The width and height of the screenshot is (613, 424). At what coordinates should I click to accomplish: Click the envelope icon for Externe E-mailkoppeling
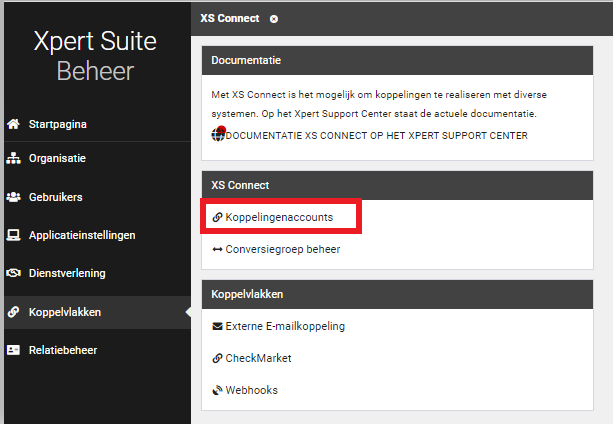[217, 326]
